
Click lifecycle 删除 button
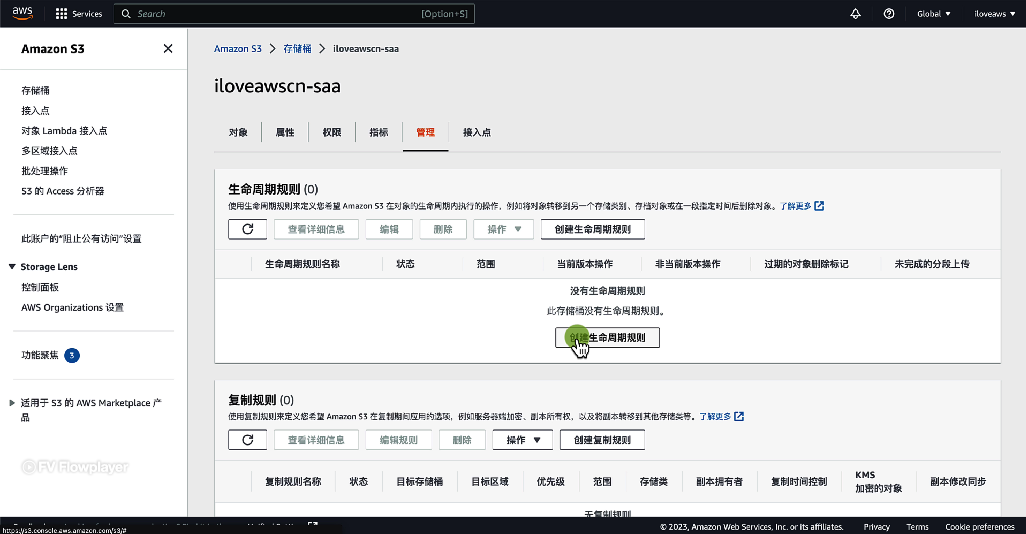(443, 229)
